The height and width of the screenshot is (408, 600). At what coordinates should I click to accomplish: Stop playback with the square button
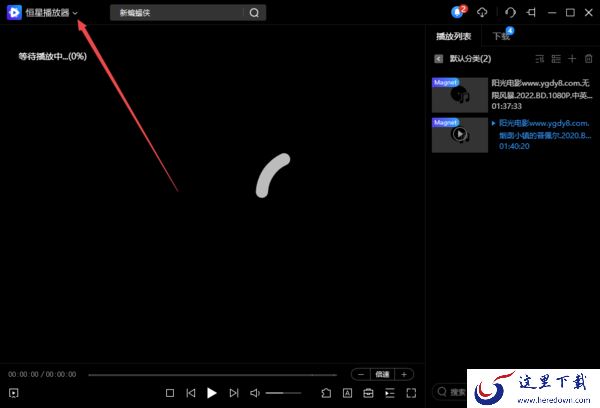click(x=170, y=393)
